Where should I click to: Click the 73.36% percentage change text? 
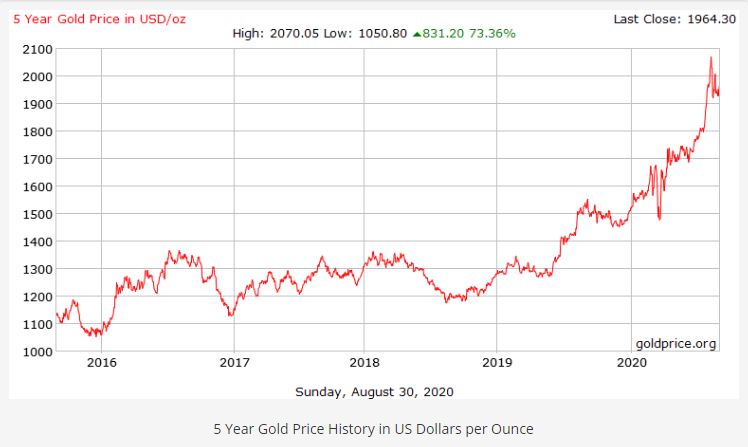[x=495, y=33]
